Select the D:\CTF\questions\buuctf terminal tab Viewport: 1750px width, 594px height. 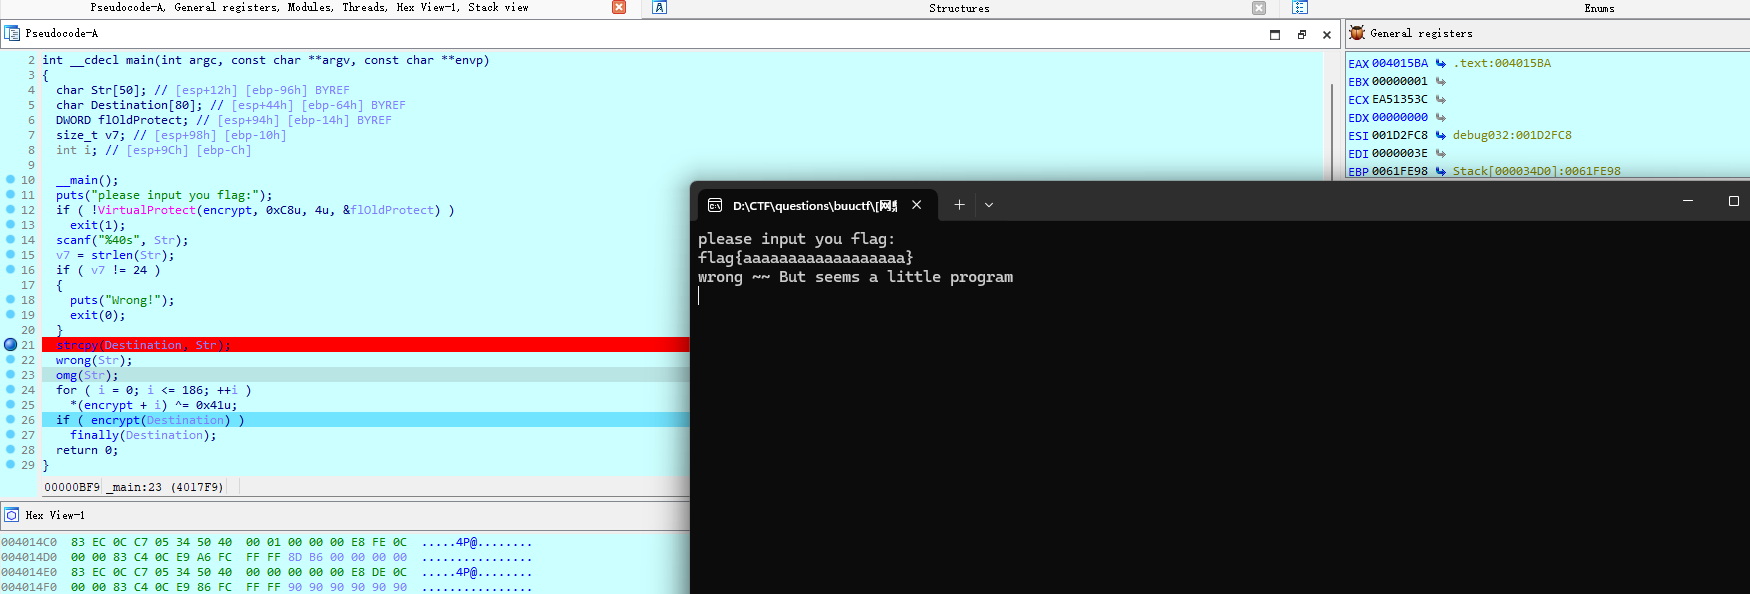tap(817, 205)
